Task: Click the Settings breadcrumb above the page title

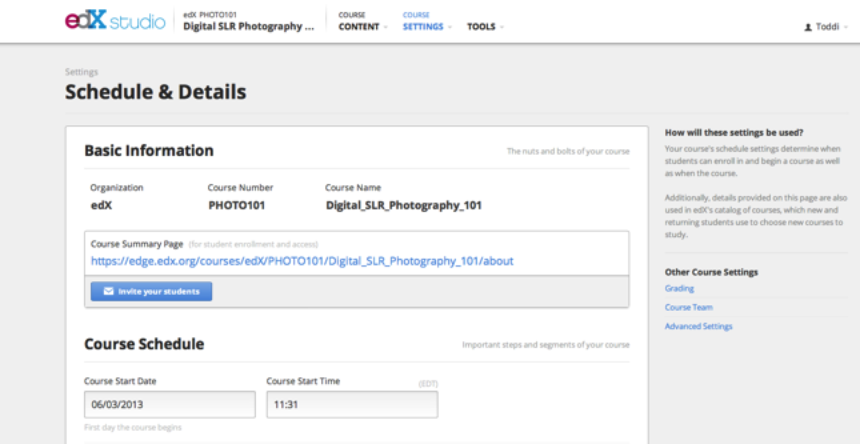Action: coord(81,72)
